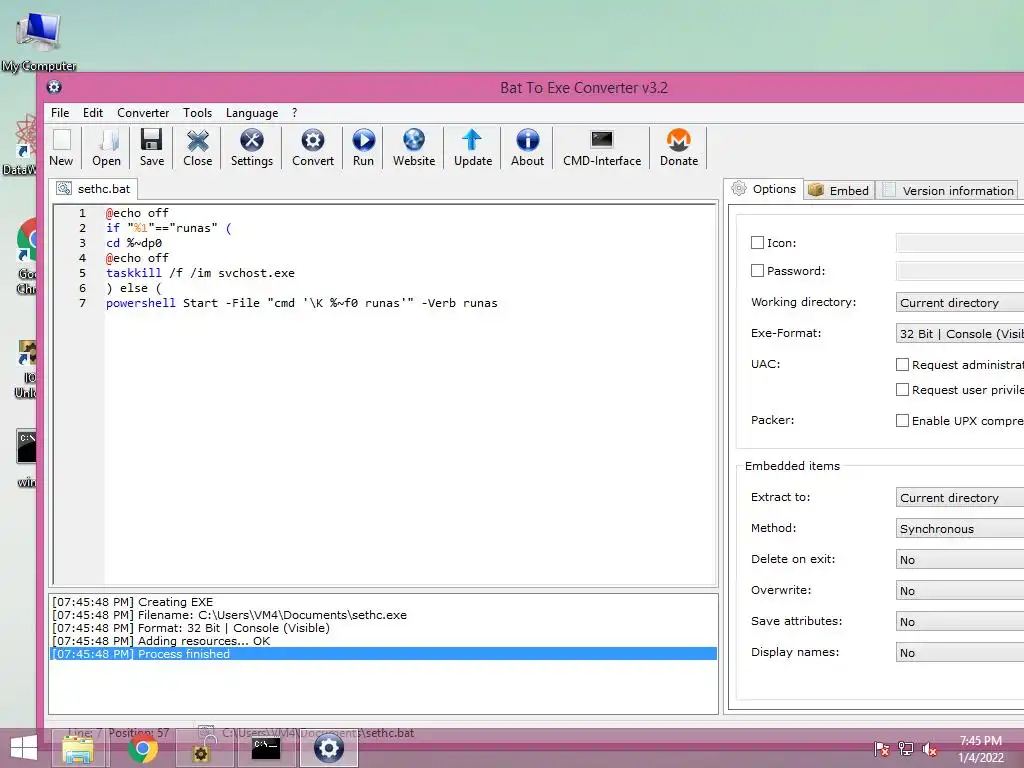Tick Request administrator privileges checkbox
The width and height of the screenshot is (1024, 768).
pyautogui.click(x=903, y=364)
